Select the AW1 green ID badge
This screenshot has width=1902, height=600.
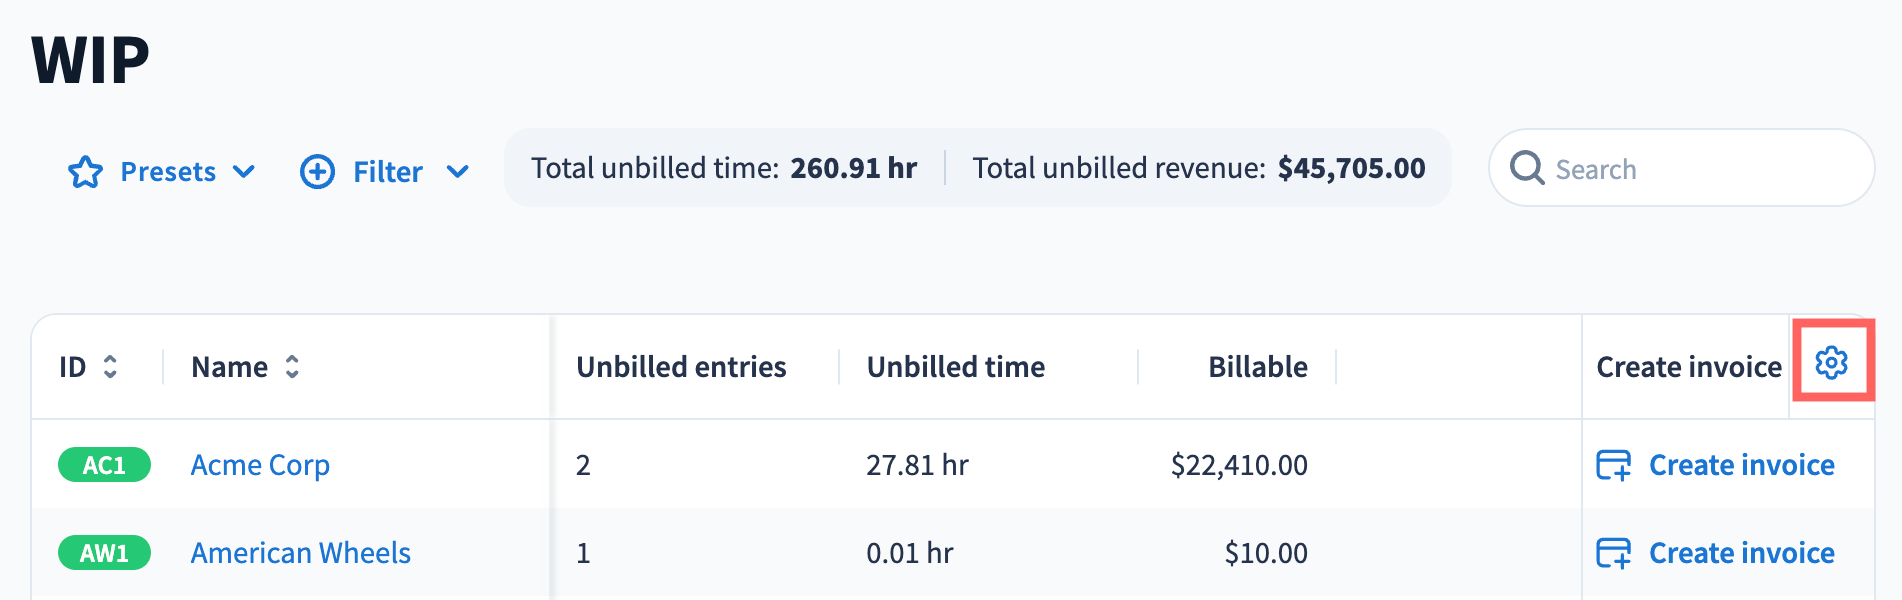pyautogui.click(x=104, y=553)
